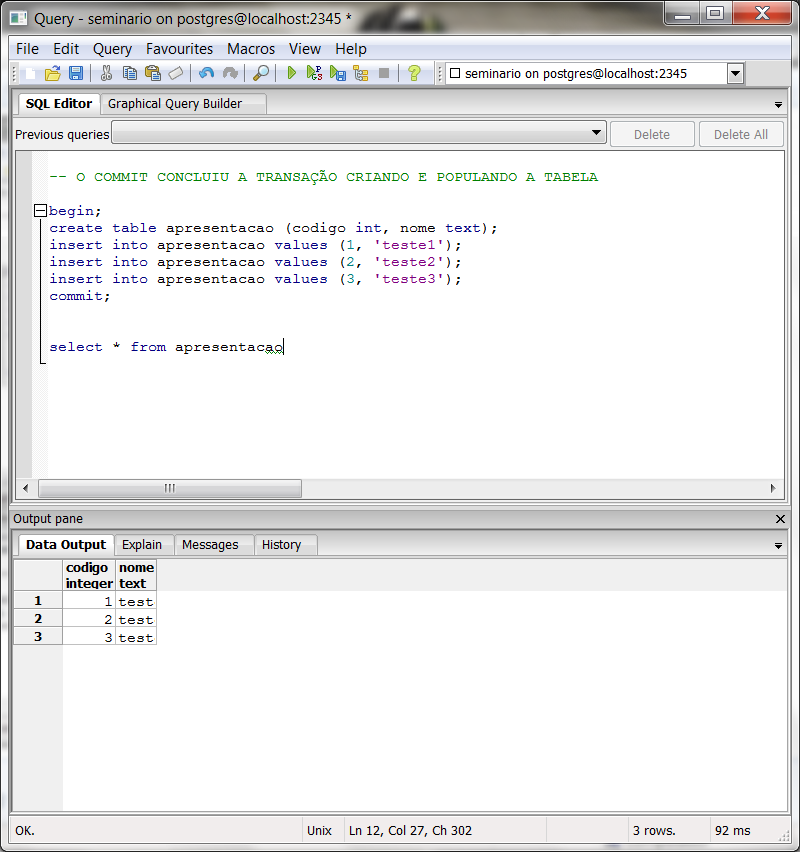Screen dimensions: 800x852
Task: Open the File menu
Action: (x=27, y=49)
